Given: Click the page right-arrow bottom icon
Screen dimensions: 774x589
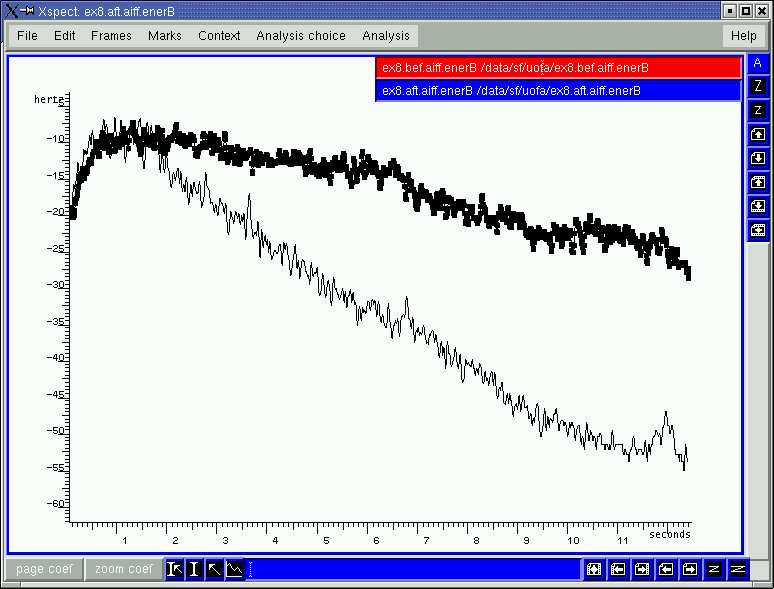Looking at the screenshot, I should tap(690, 570).
